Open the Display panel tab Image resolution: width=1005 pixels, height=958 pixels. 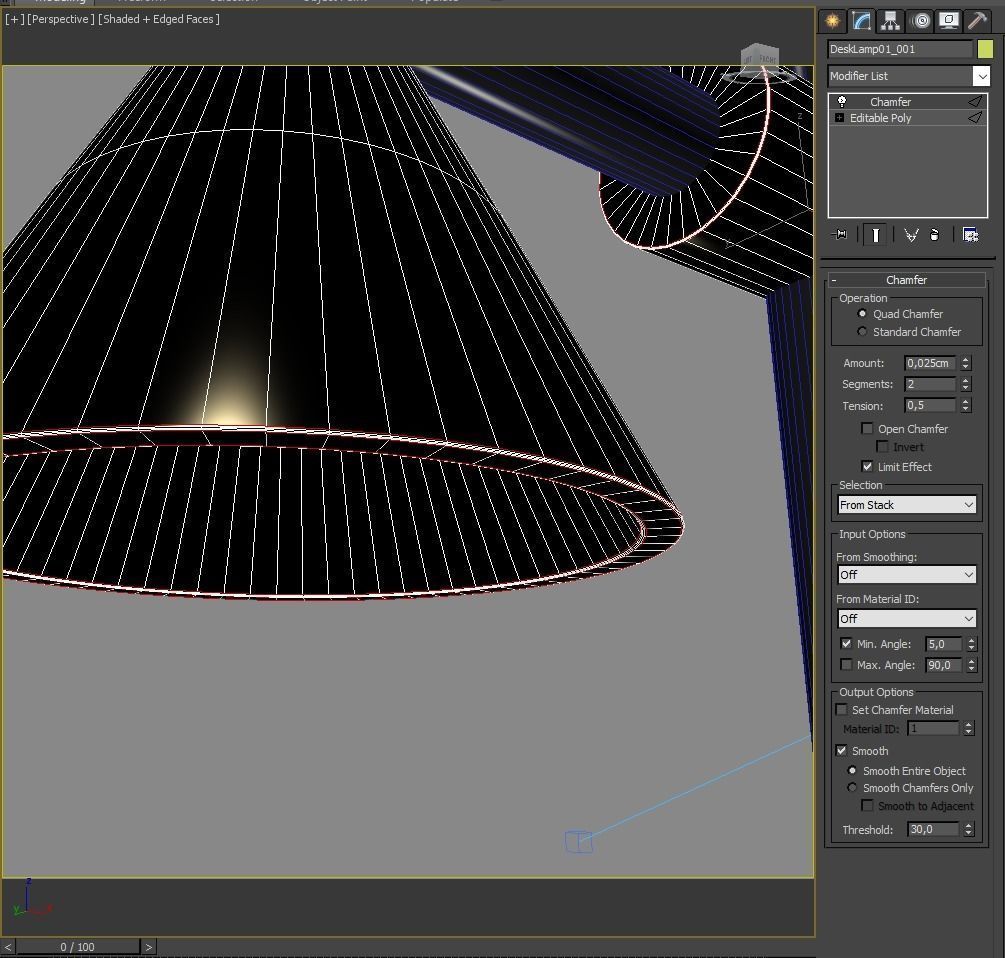[949, 21]
